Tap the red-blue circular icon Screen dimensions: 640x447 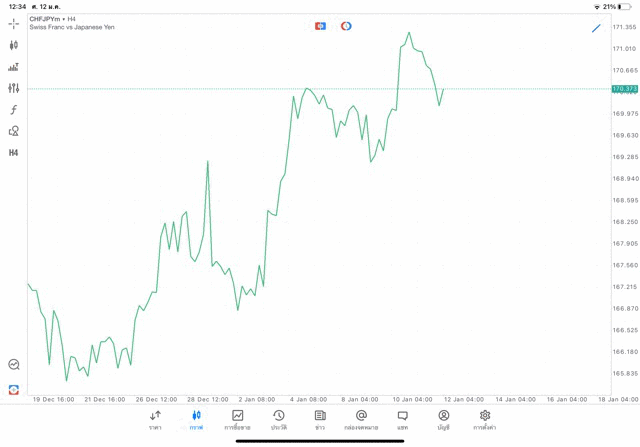346,26
